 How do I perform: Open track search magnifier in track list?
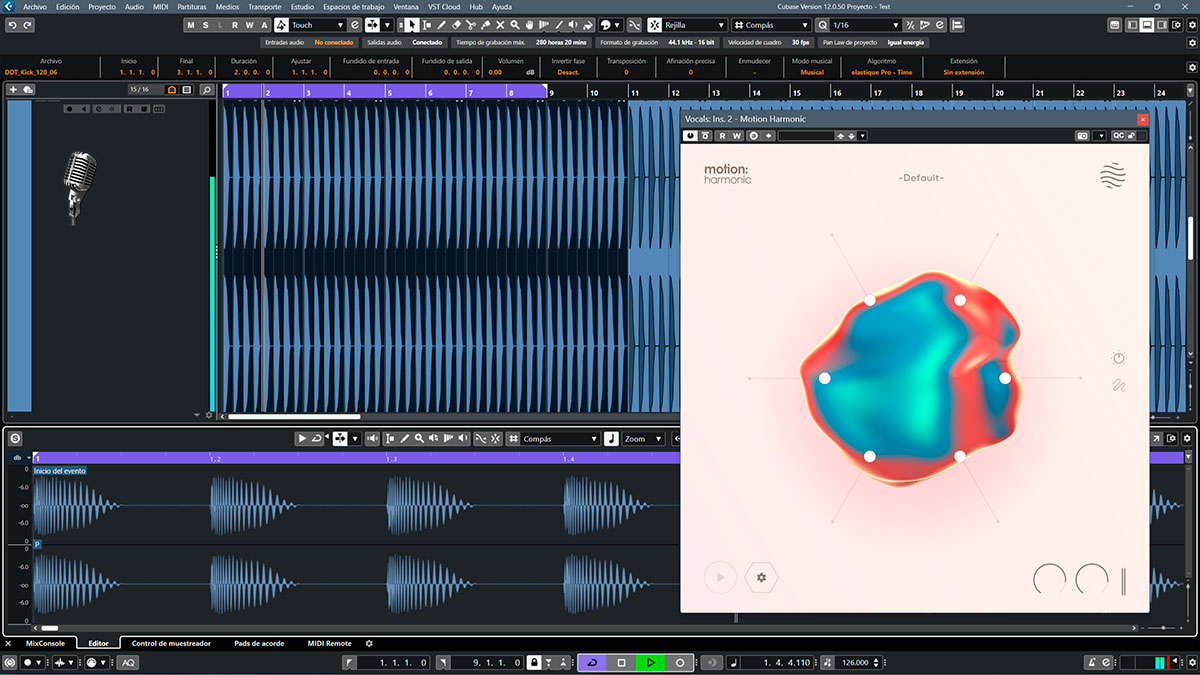coord(207,90)
